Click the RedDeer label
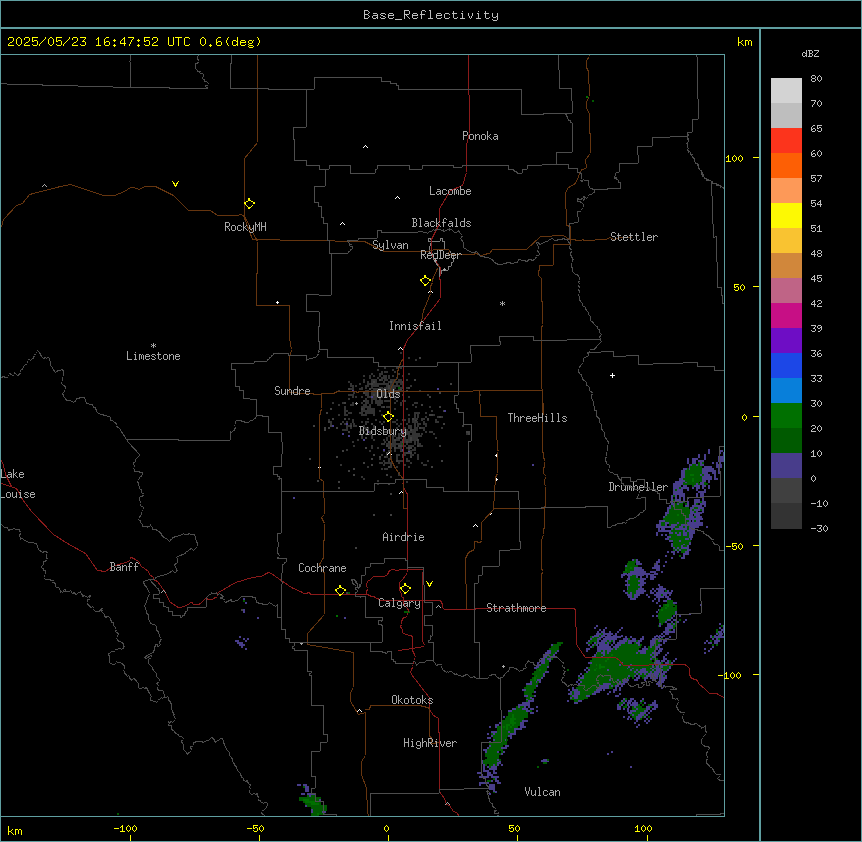Screen dimensions: 862x842 [x=440, y=255]
